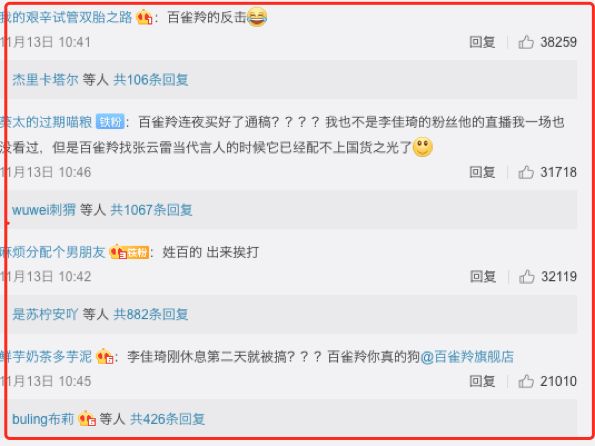The width and height of the screenshot is (595, 446).
Task: Click membership badge next to 我的艰辛试管双胎之路
Action: (x=144, y=17)
